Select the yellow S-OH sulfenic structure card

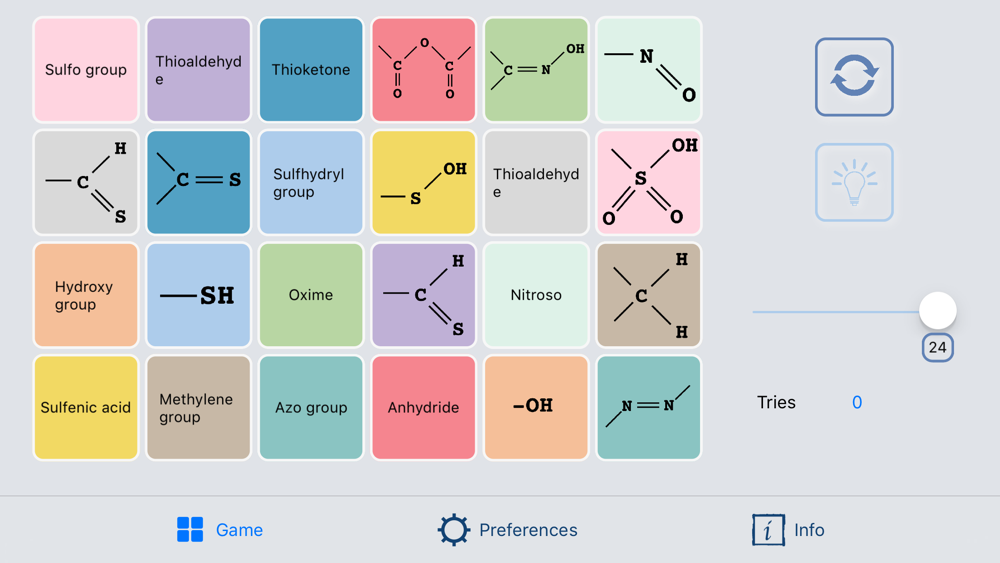coord(423,182)
